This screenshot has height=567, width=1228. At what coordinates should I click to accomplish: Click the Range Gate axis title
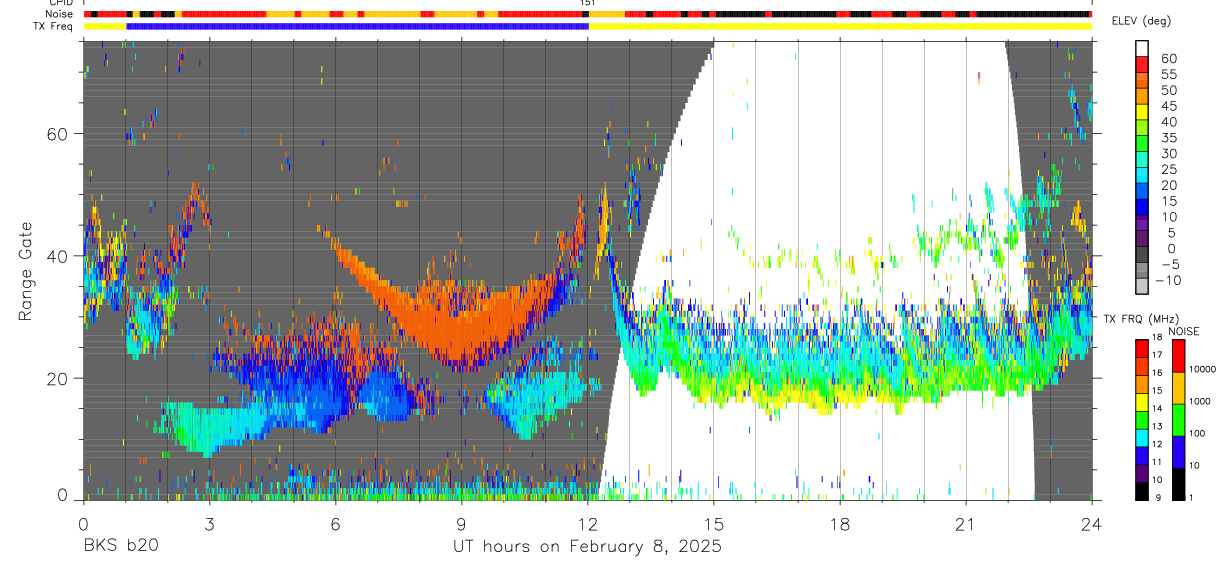point(26,271)
